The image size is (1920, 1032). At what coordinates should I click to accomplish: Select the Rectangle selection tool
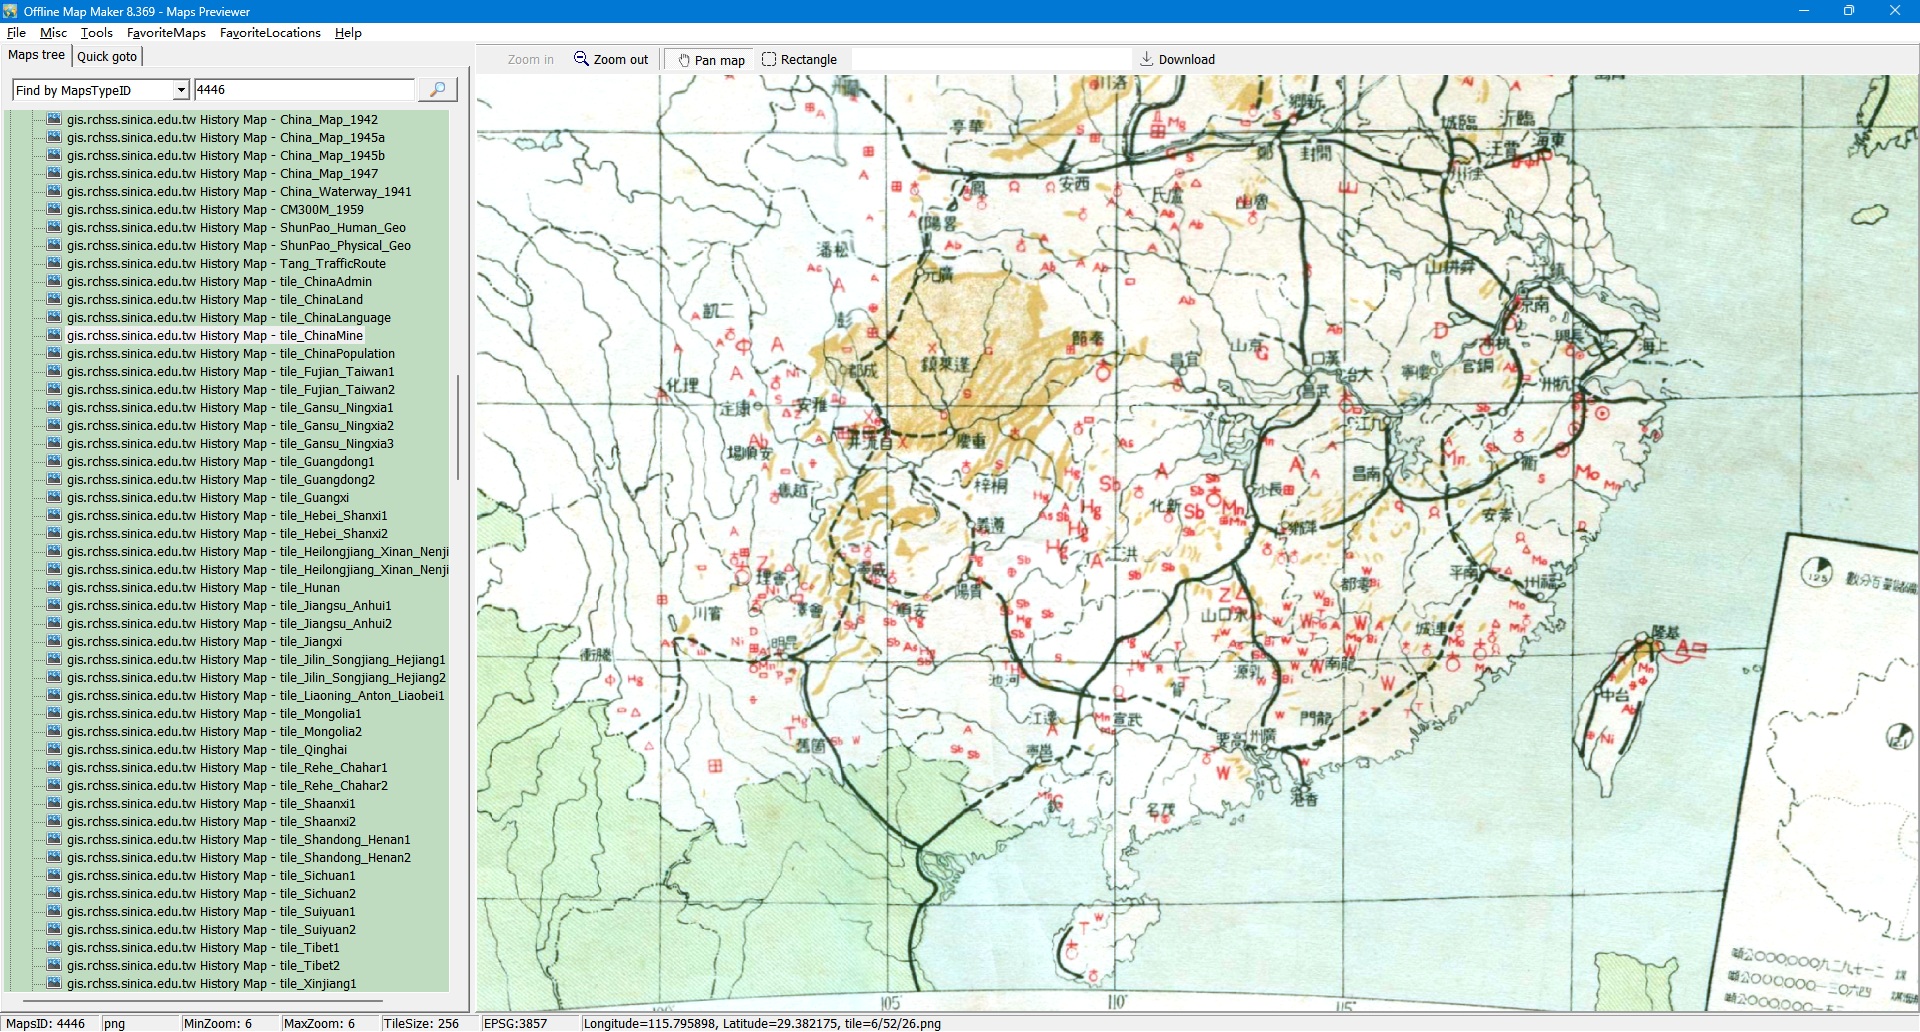(799, 60)
